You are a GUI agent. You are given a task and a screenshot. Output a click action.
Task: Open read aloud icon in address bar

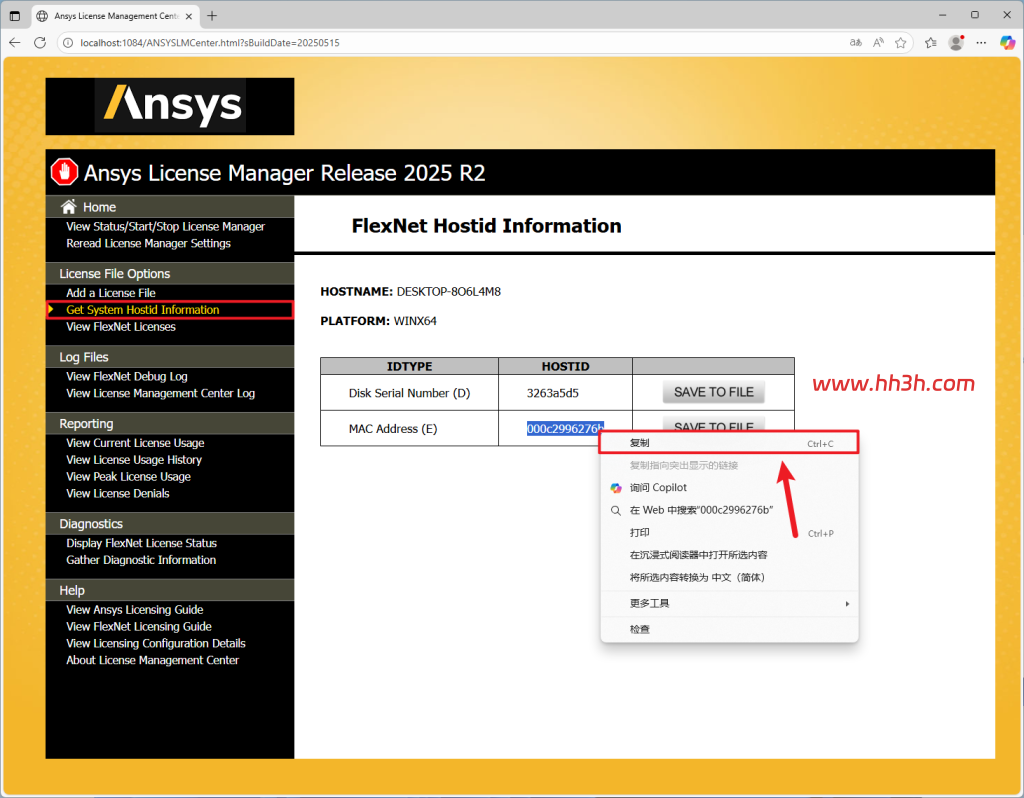878,43
